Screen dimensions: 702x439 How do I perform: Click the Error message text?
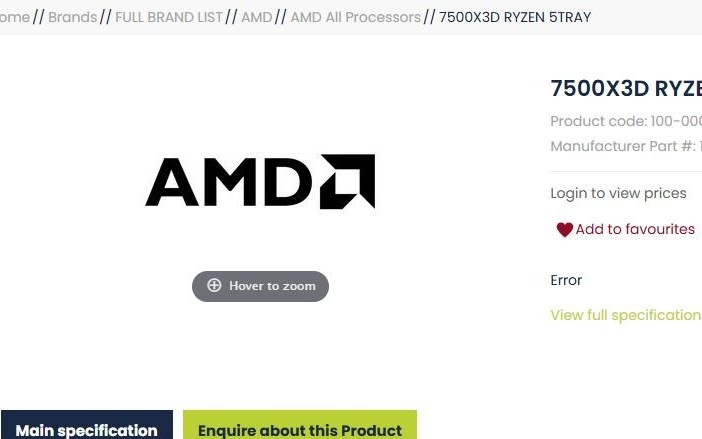coord(566,280)
